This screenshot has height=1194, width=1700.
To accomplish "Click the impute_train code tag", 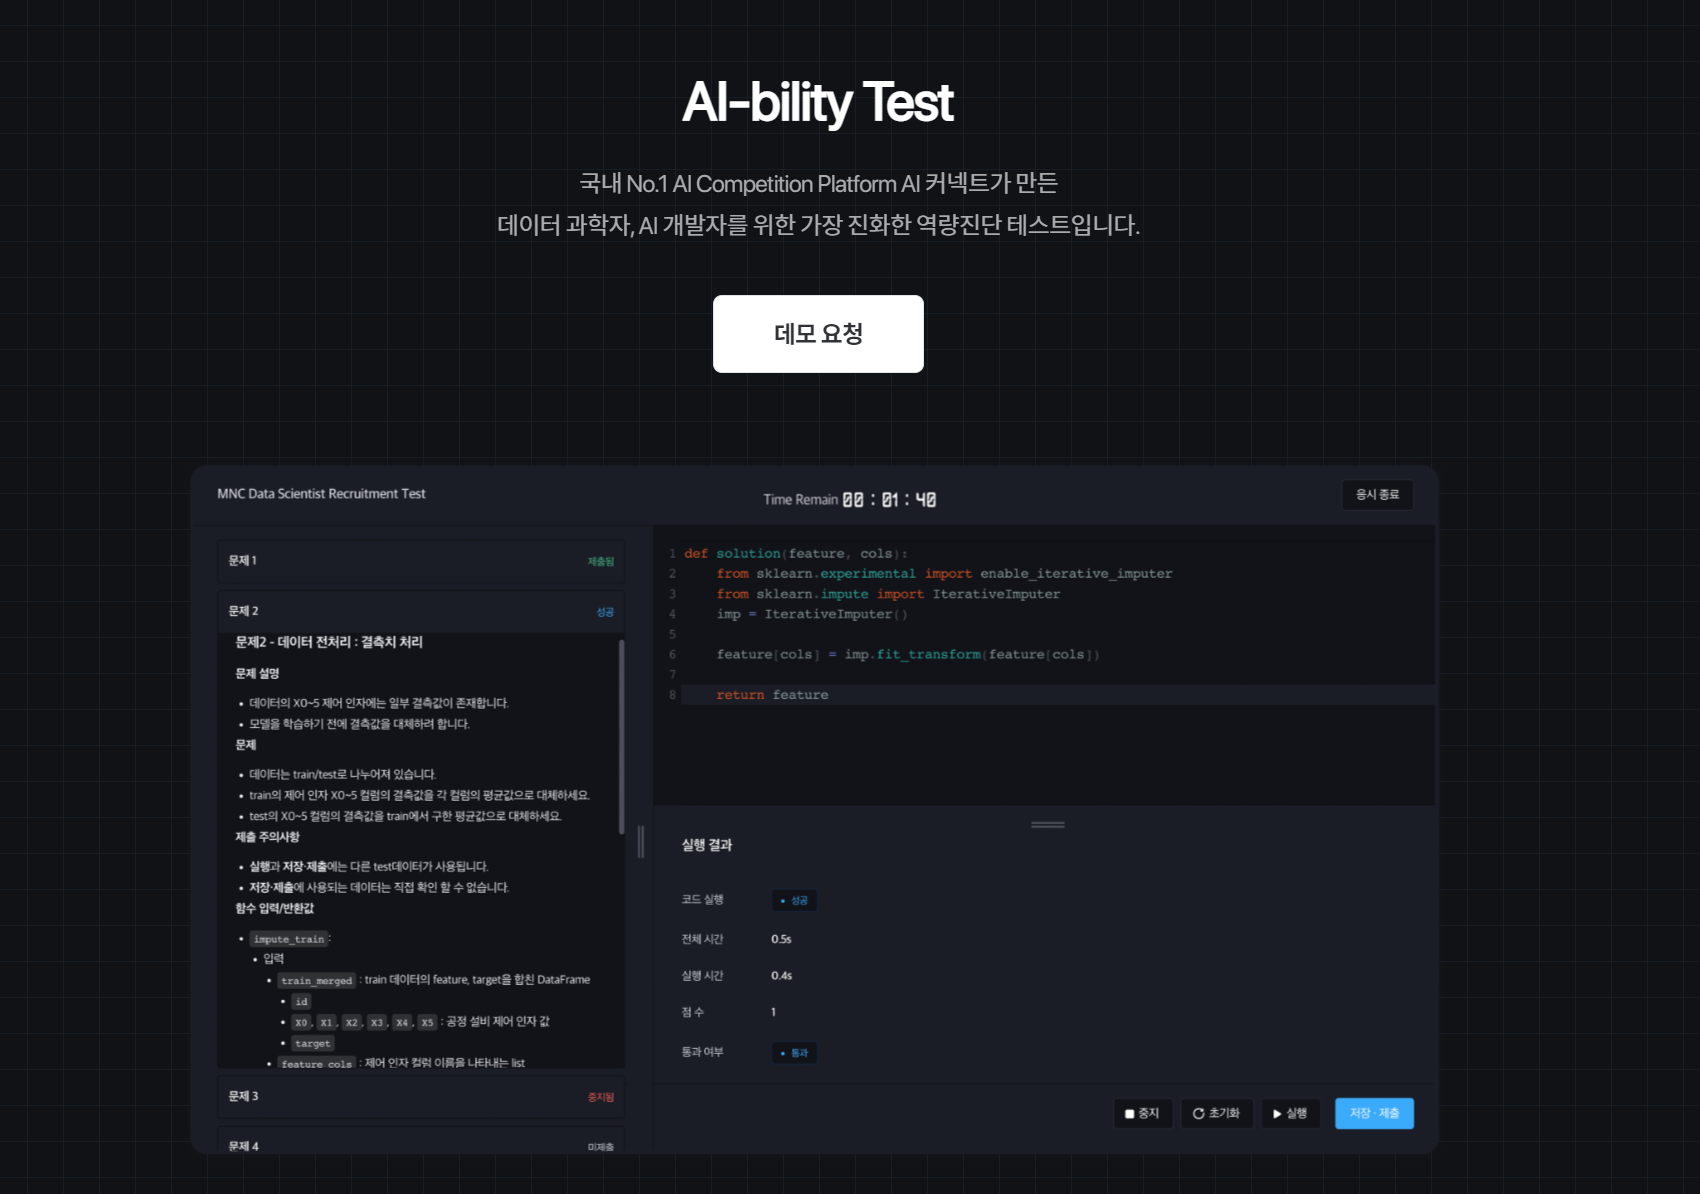I will [x=289, y=939].
